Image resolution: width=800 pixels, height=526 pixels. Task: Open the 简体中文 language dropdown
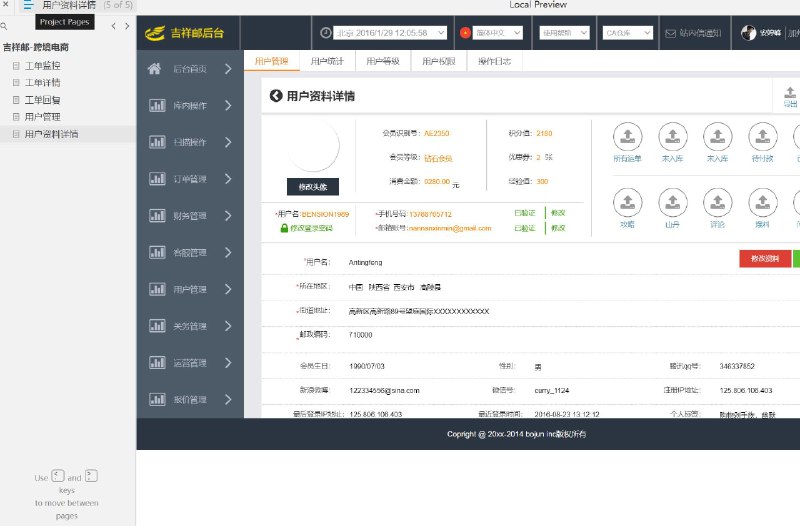point(497,33)
